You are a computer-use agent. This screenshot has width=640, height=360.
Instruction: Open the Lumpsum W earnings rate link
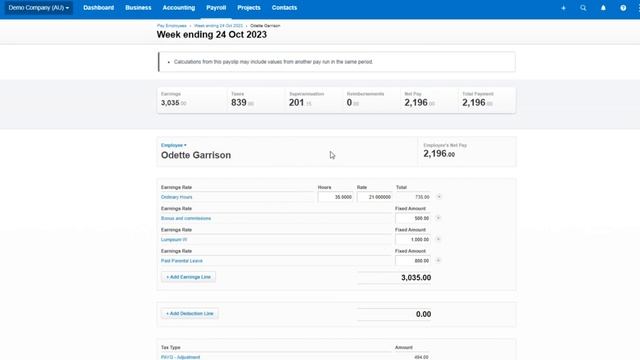pyautogui.click(x=174, y=240)
